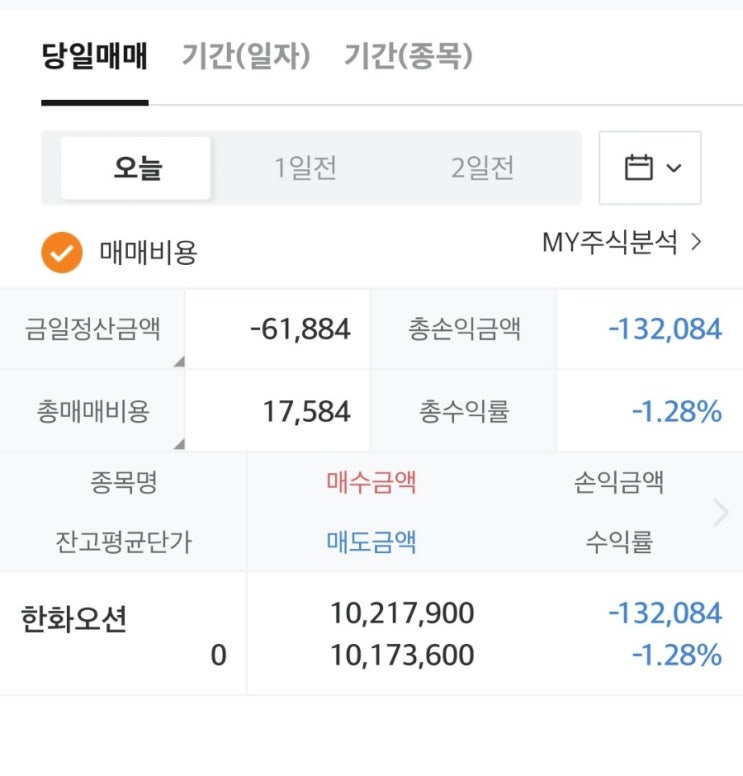Open the calendar date picker icon
This screenshot has width=743, height=776.
(x=638, y=167)
